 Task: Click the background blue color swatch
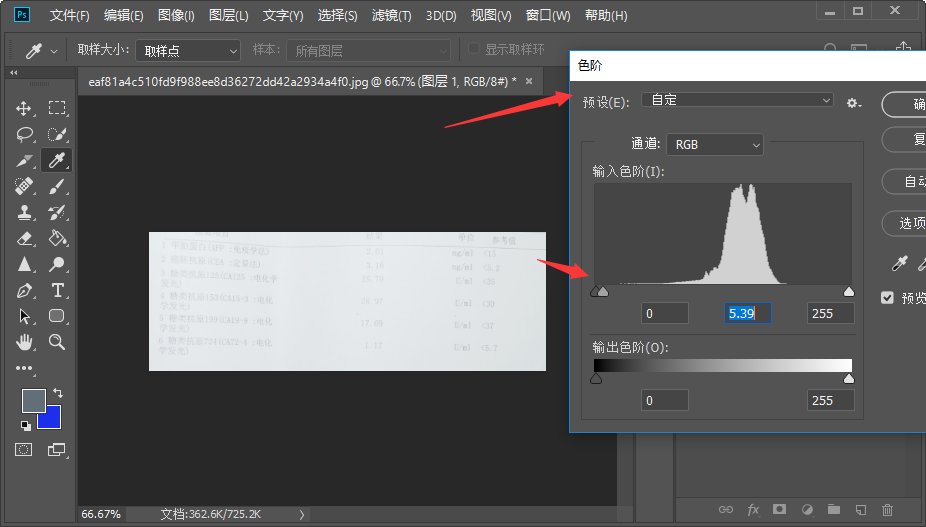[x=52, y=420]
